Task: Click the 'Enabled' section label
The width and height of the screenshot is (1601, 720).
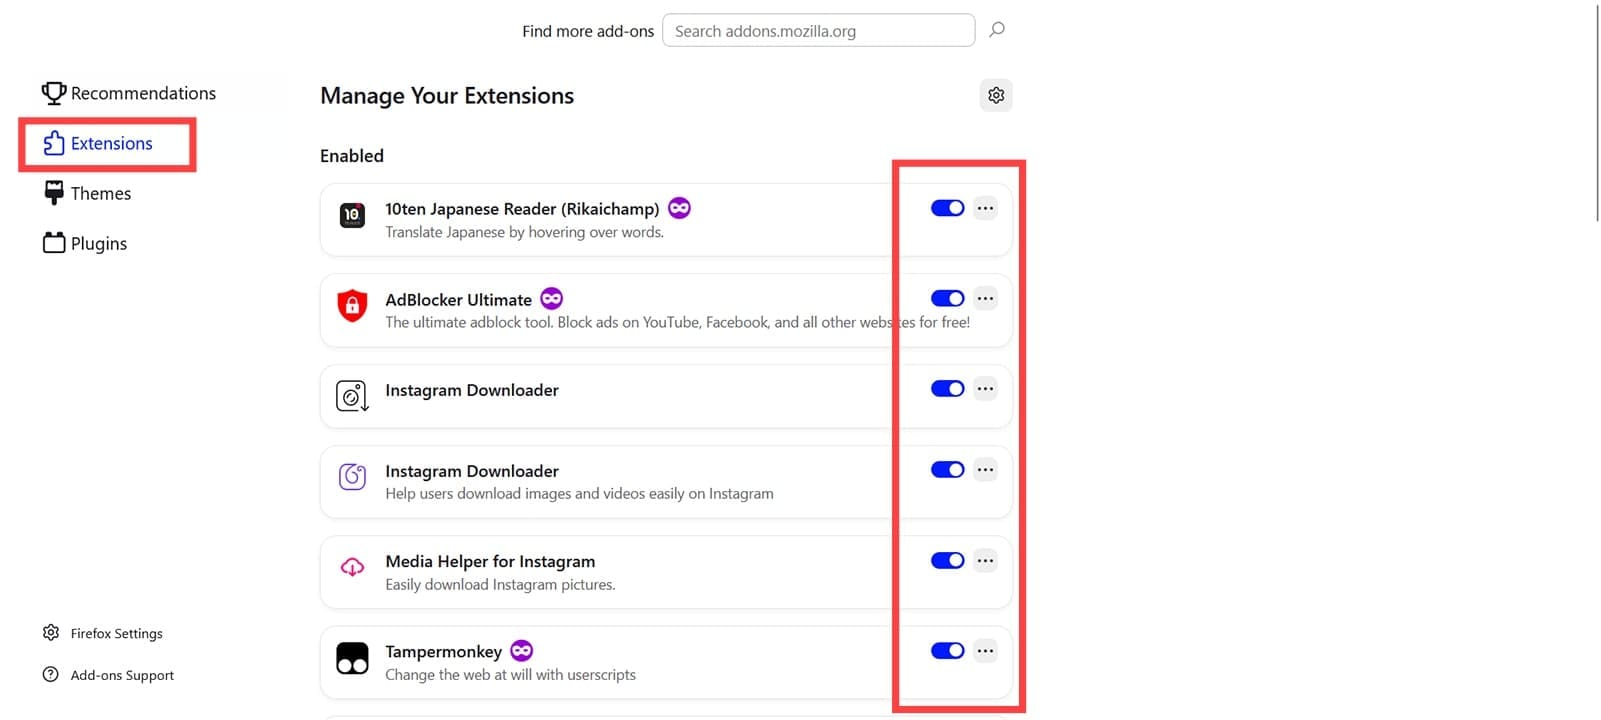Action: pyautogui.click(x=352, y=155)
